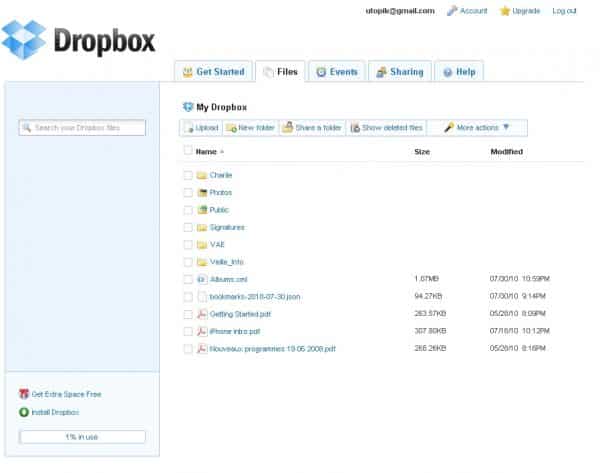Open the Install Dropbox link
The width and height of the screenshot is (600, 473).
pos(55,412)
